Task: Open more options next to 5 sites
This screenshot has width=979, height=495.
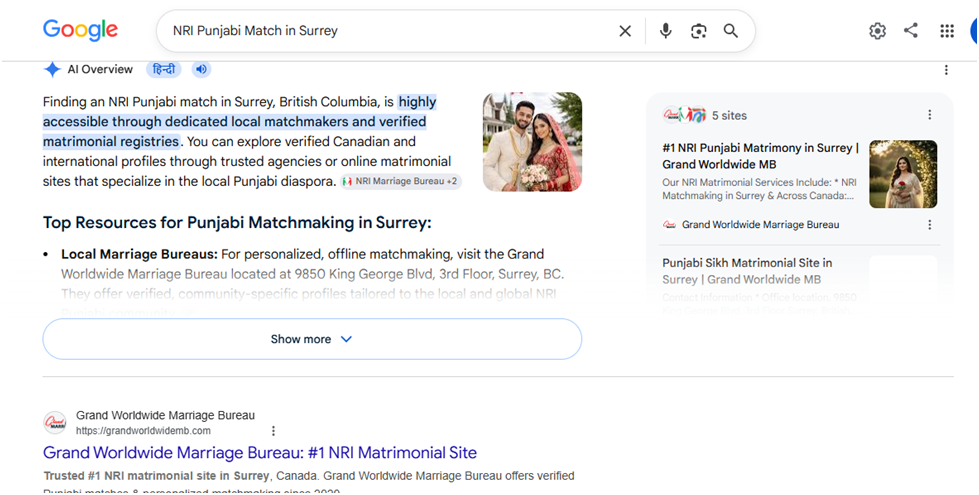Action: pyautogui.click(x=930, y=115)
